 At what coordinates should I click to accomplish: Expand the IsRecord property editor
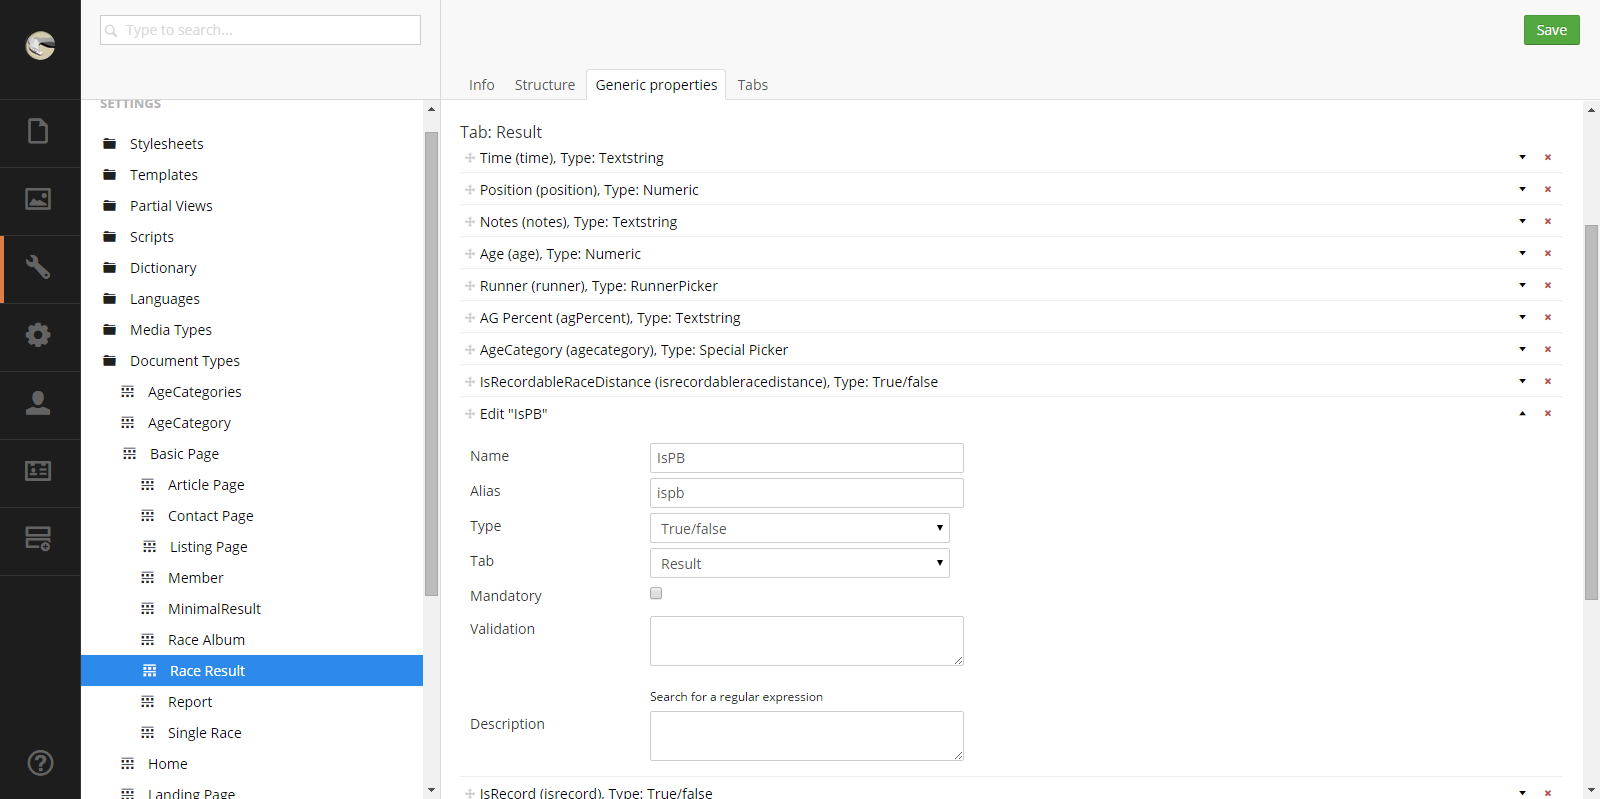[x=1522, y=792]
